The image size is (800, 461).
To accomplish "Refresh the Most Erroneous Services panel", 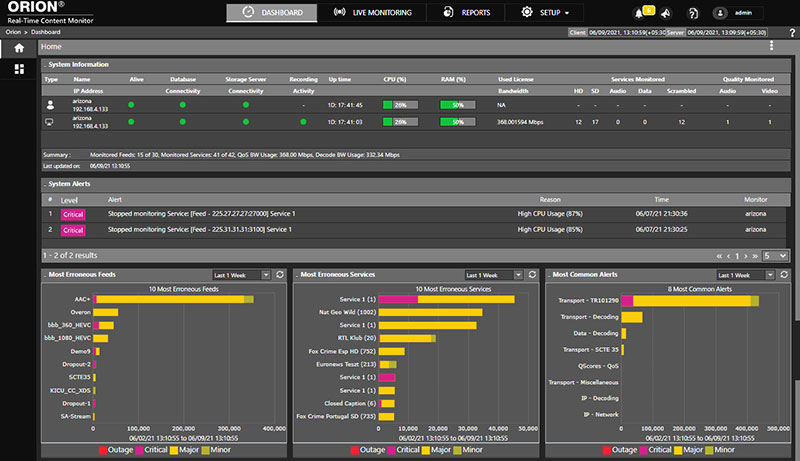I will (533, 274).
